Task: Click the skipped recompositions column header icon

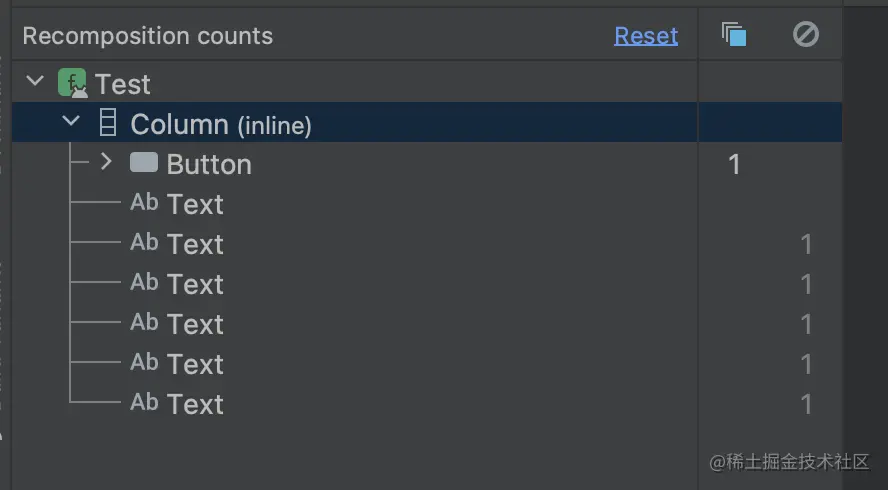Action: point(805,35)
